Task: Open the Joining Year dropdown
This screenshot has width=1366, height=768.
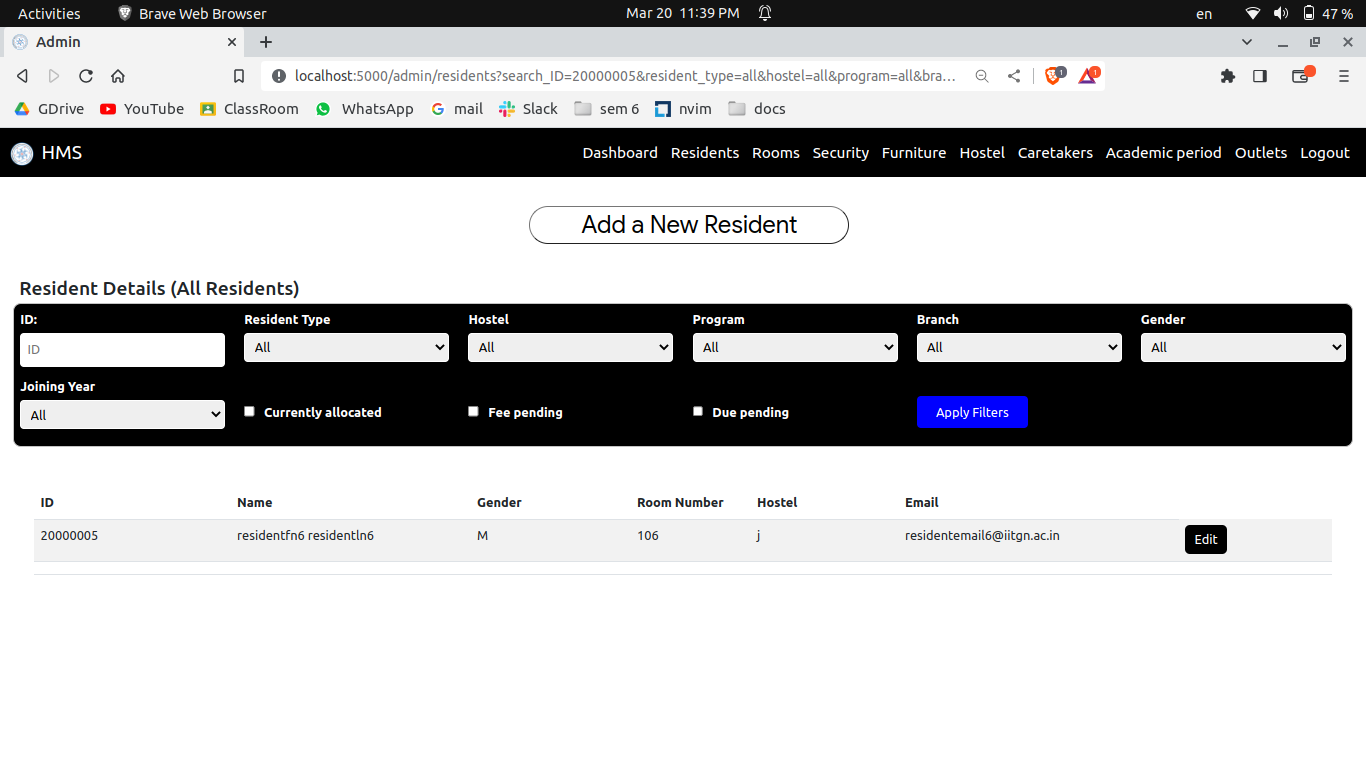Action: [122, 413]
